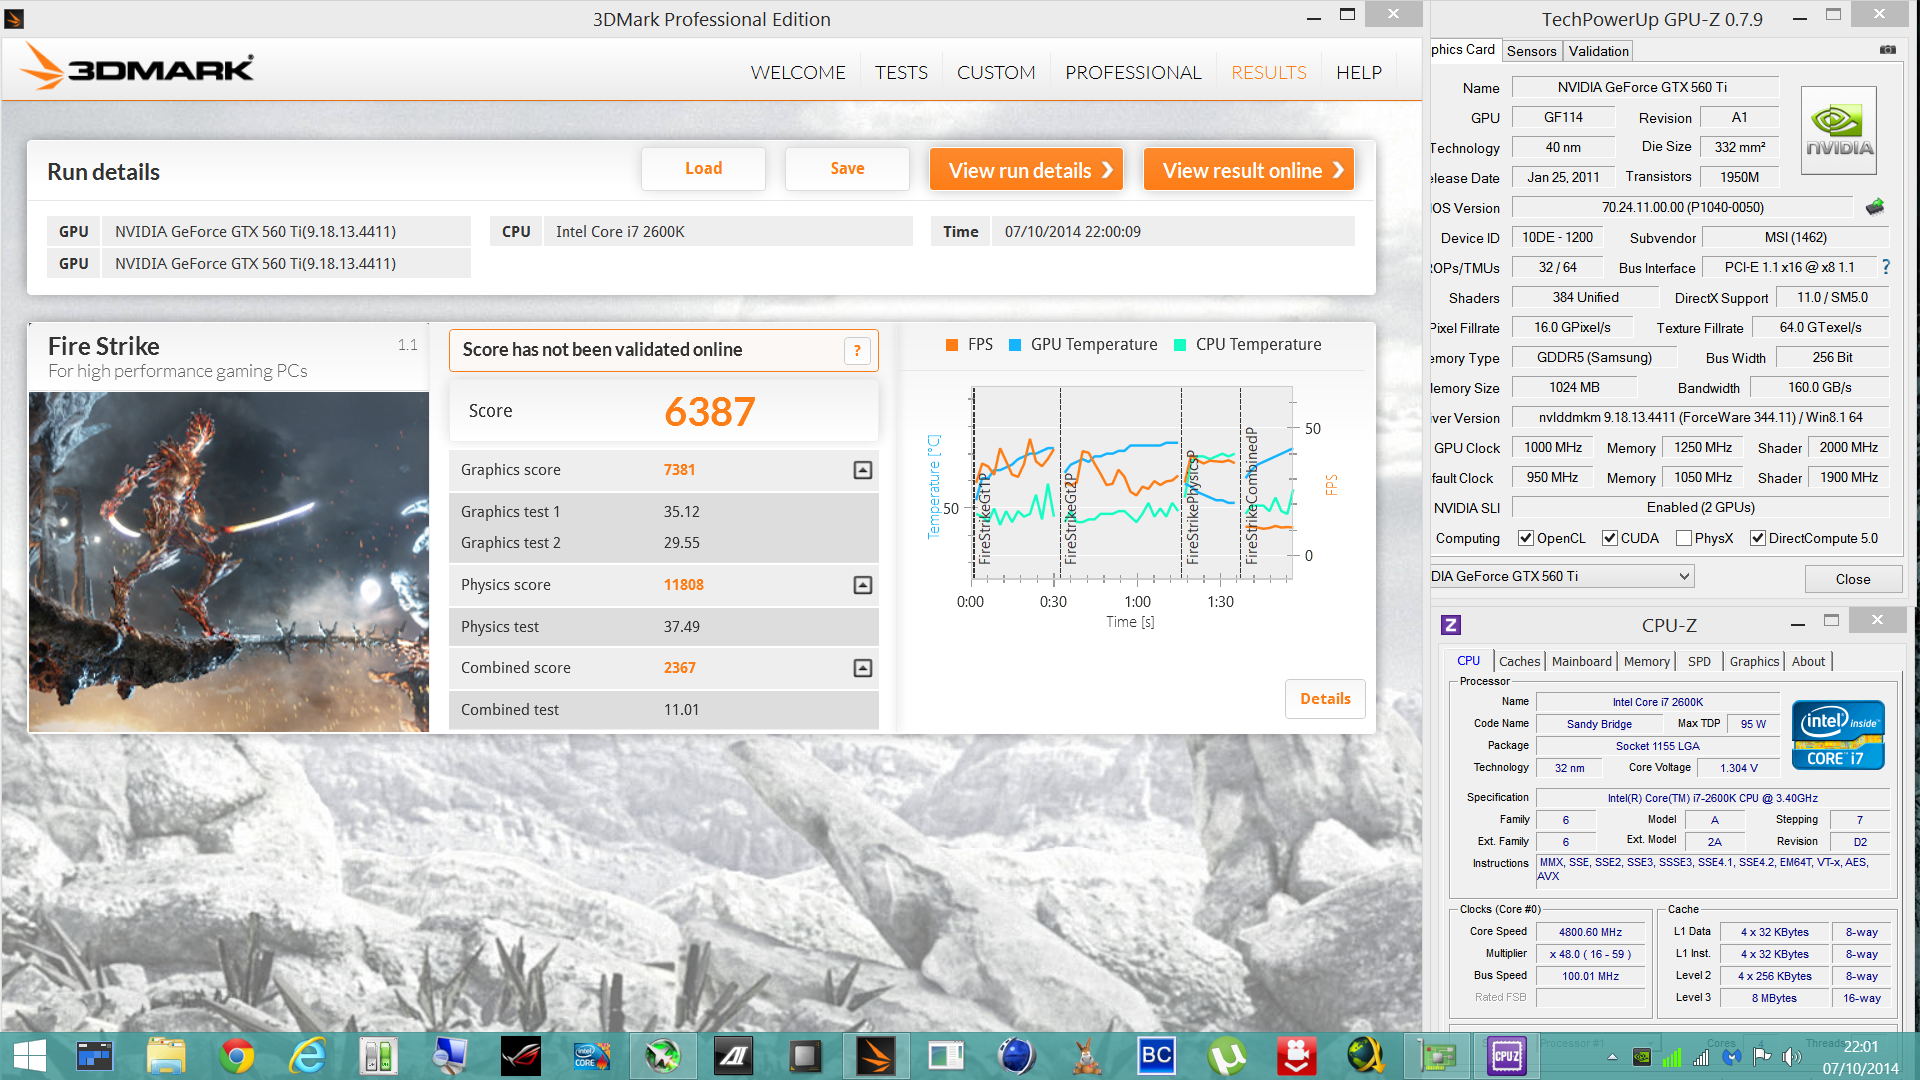Toggle the DirectCompute 5.0 checkbox

point(1757,538)
